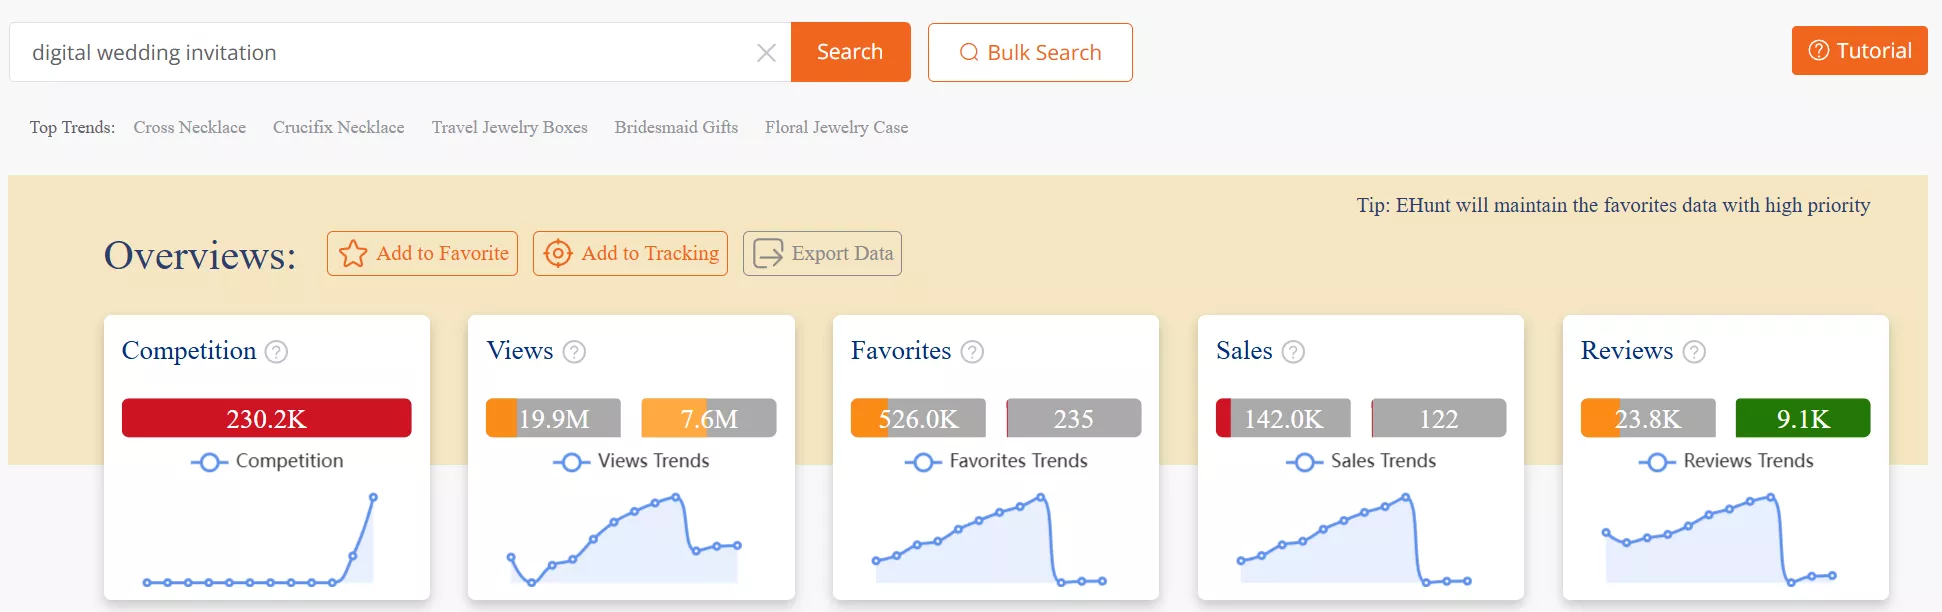Select the Crucifix Necklace trend link

(x=339, y=128)
